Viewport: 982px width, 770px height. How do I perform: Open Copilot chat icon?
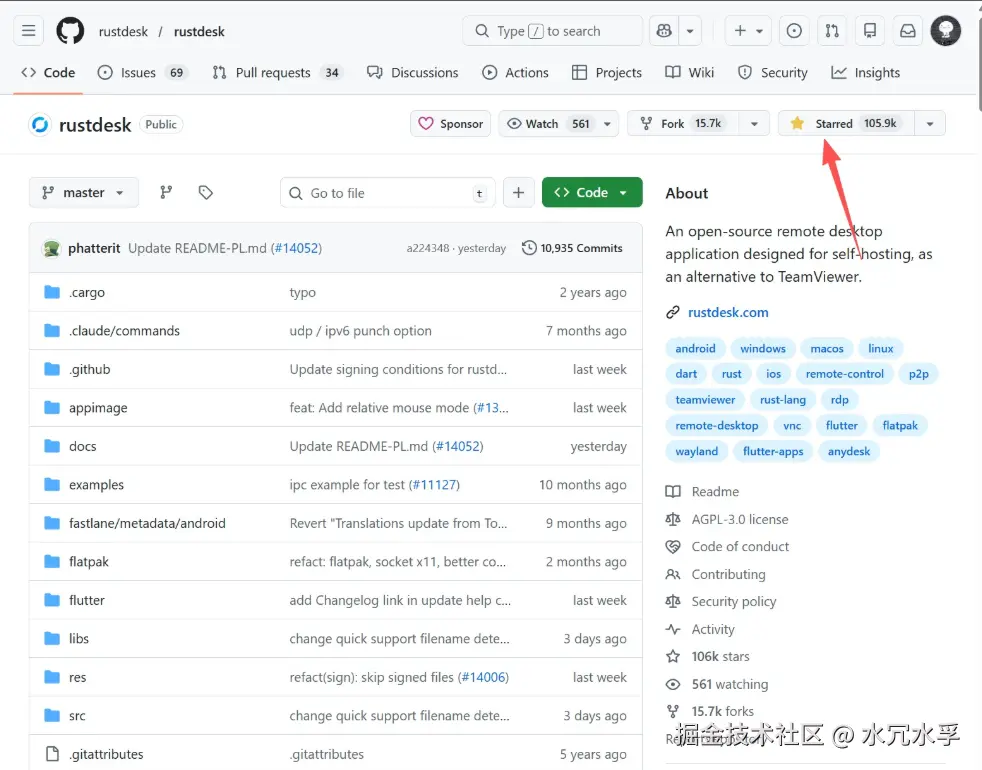661,31
